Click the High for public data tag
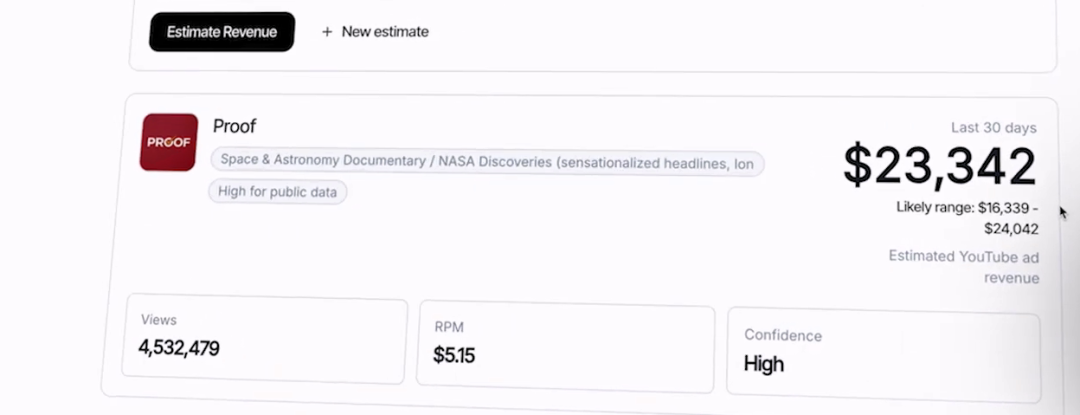Screen dimensions: 1080x415 click(x=278, y=191)
